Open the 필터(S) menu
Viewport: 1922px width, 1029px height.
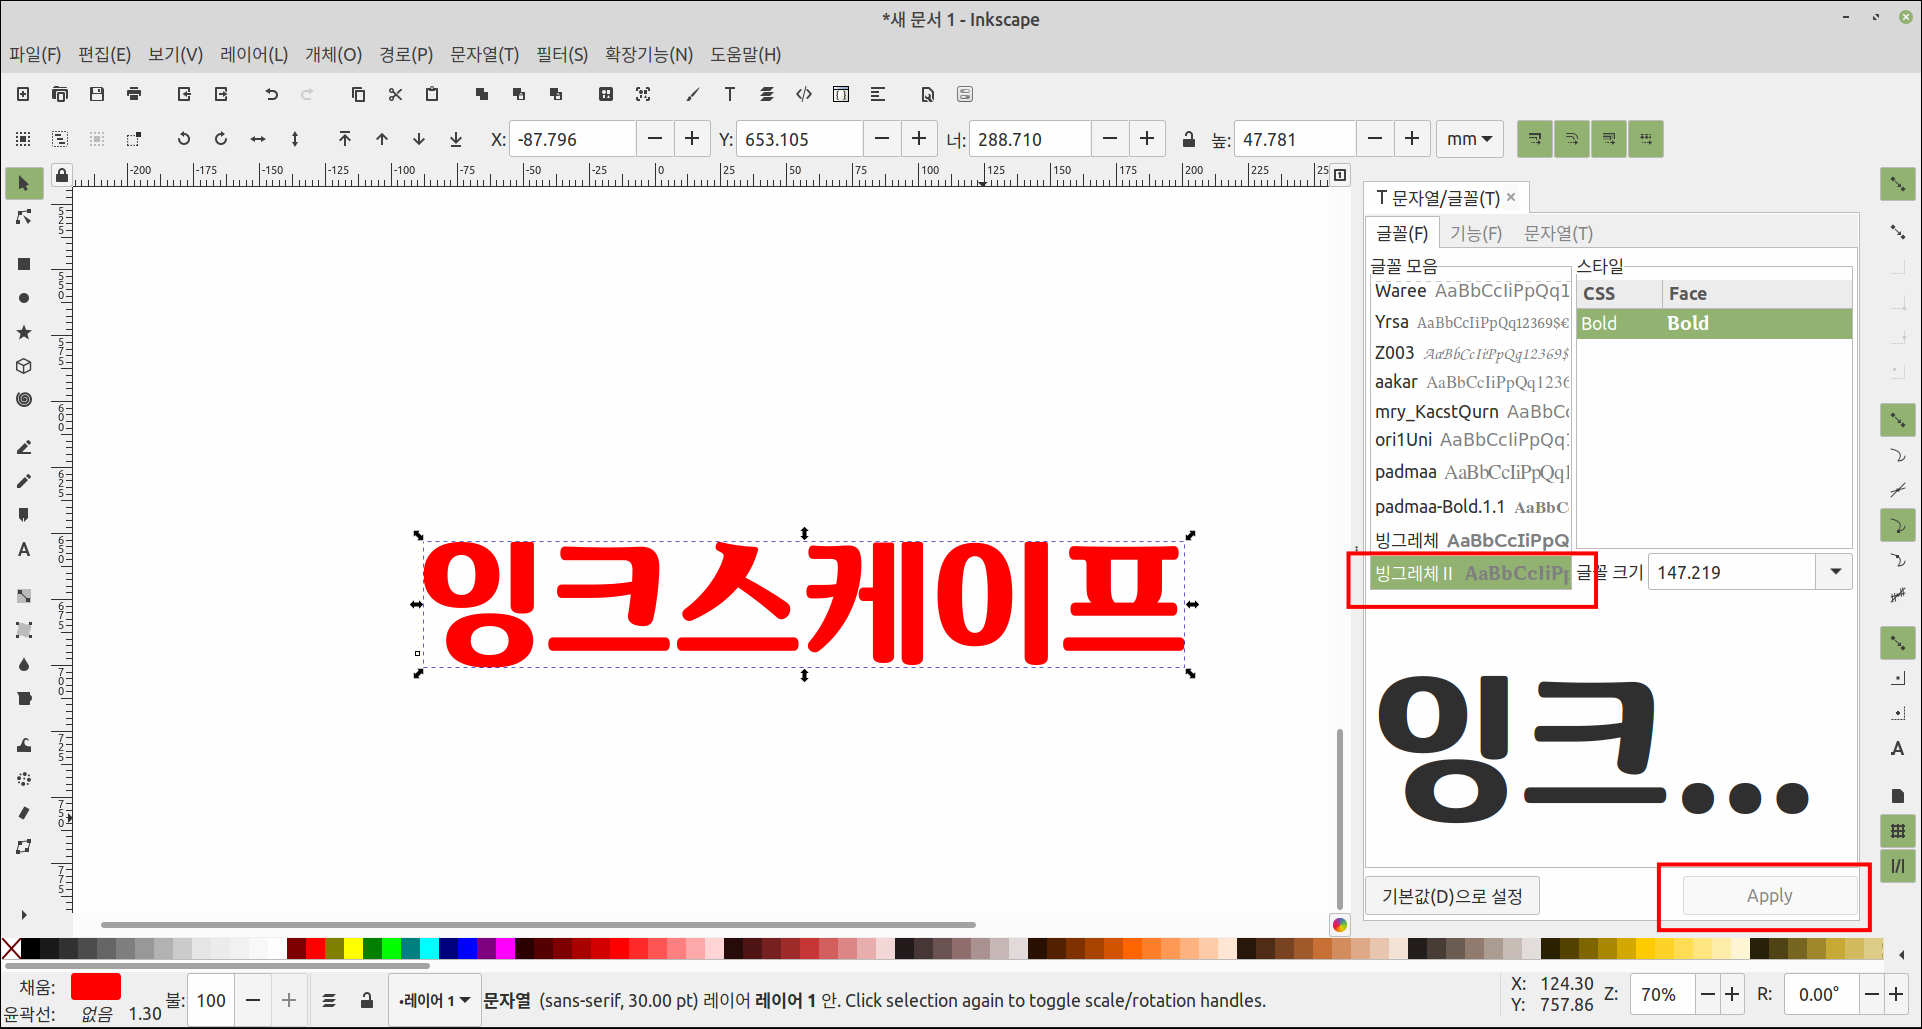(561, 55)
